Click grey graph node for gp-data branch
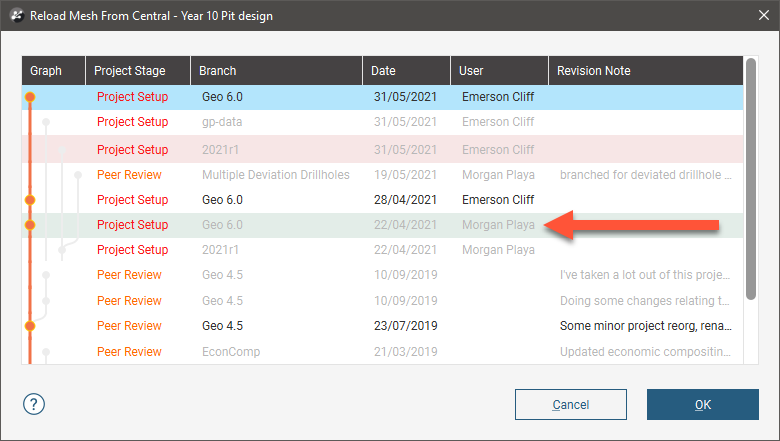780x441 pixels. pos(45,122)
